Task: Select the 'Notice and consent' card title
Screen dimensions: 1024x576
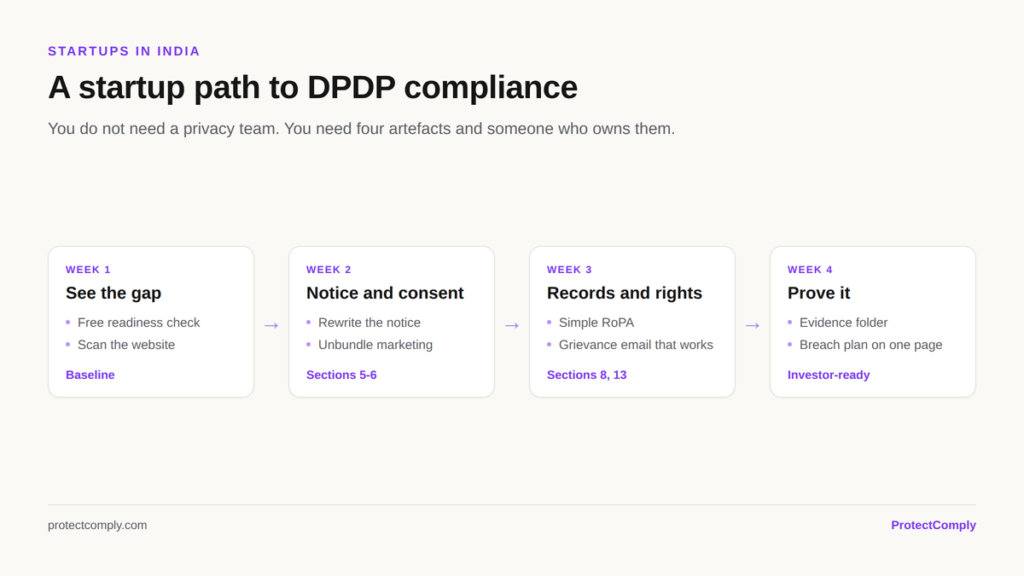Action: 385,293
